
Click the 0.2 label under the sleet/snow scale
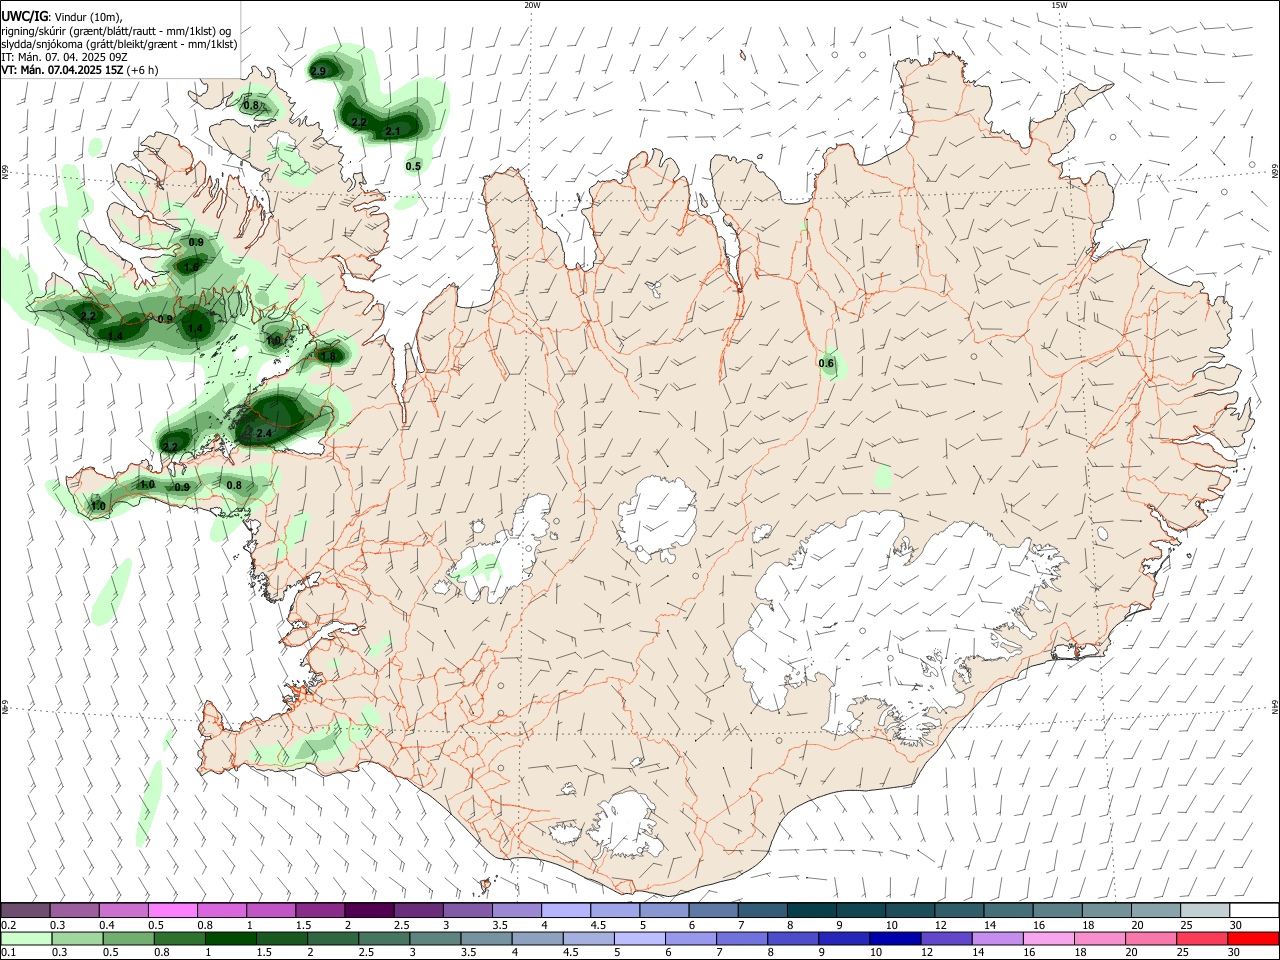[x=8, y=924]
